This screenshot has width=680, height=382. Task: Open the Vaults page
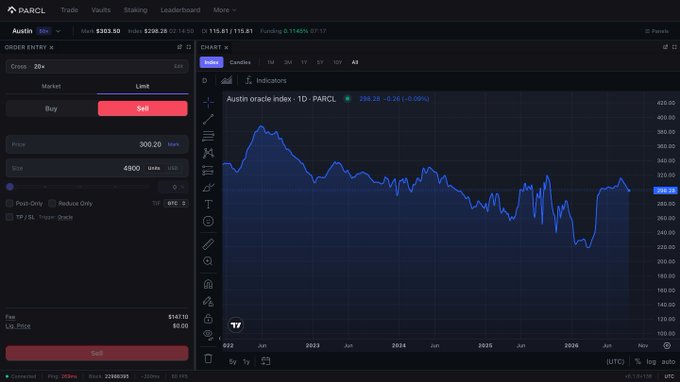101,10
